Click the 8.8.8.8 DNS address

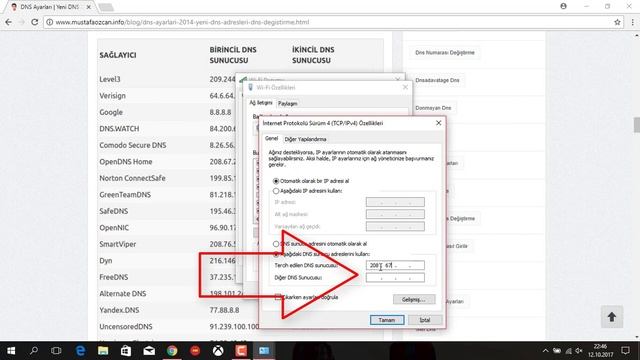pos(220,112)
